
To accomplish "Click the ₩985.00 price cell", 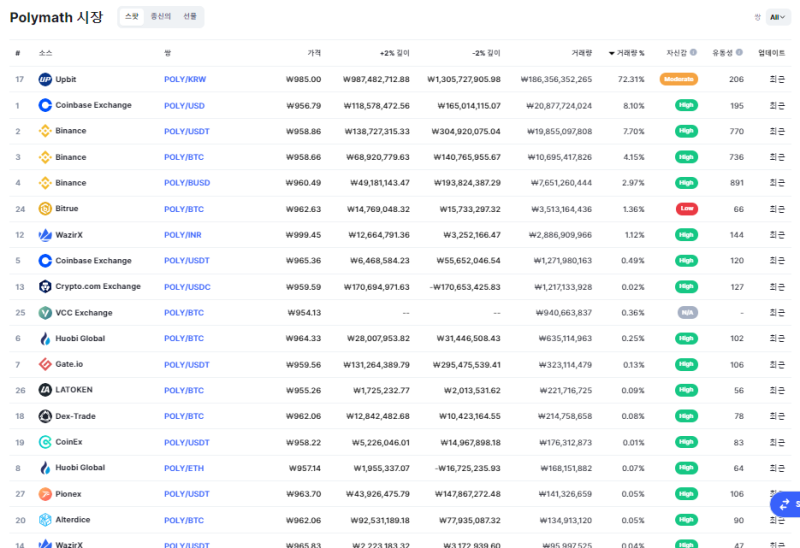I will click(x=303, y=79).
